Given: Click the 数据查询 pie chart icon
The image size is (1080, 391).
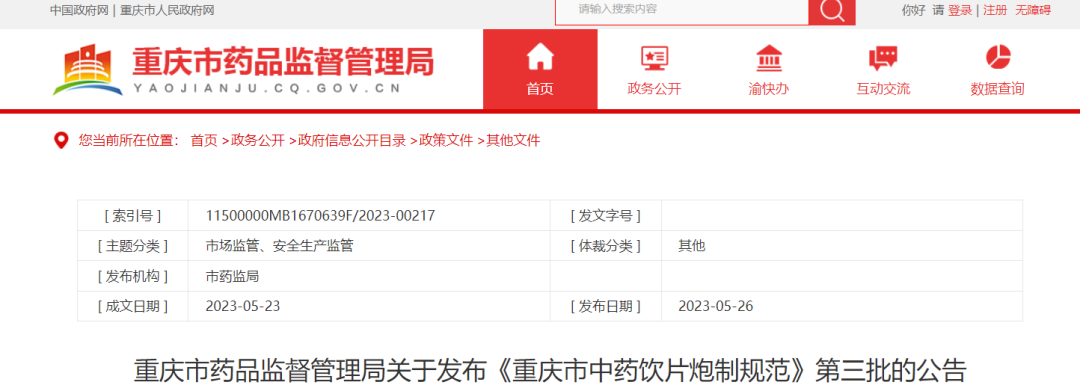Looking at the screenshot, I should coord(997,57).
